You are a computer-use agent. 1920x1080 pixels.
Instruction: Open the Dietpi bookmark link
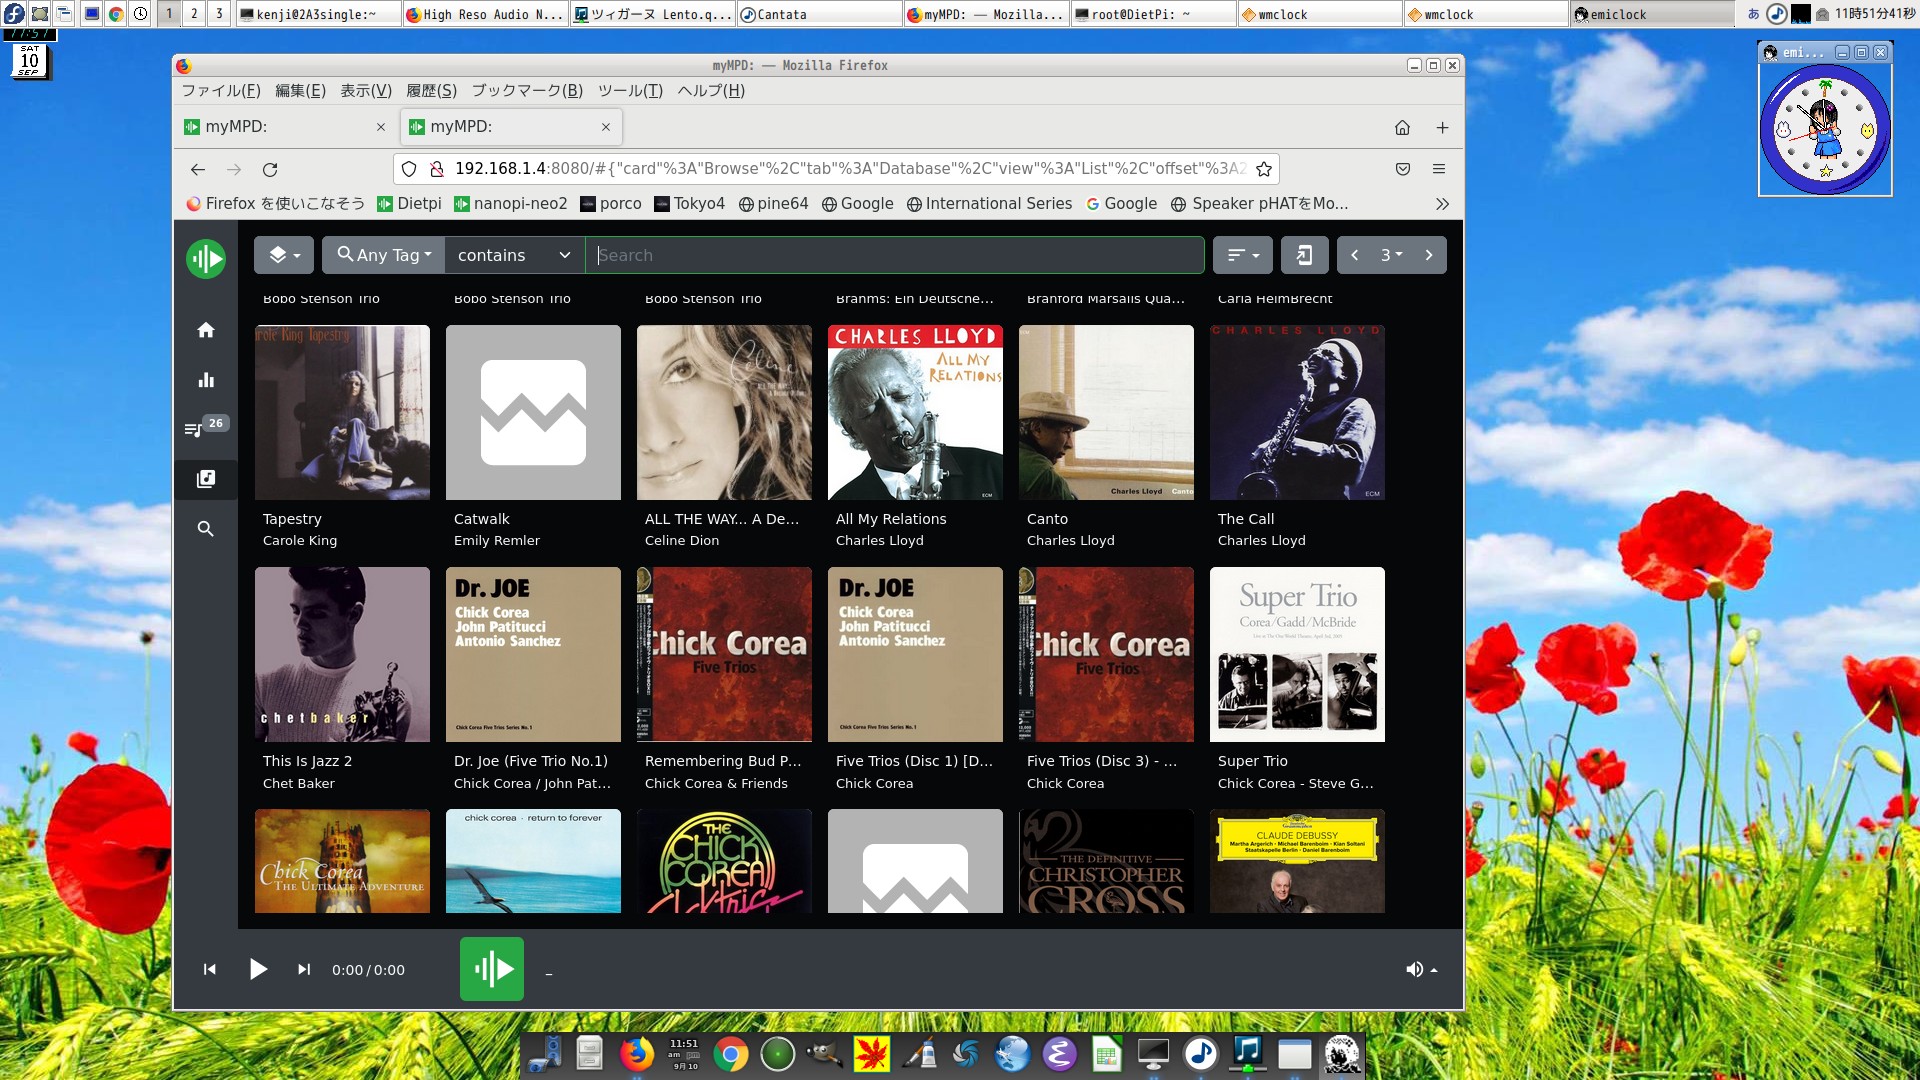point(408,203)
